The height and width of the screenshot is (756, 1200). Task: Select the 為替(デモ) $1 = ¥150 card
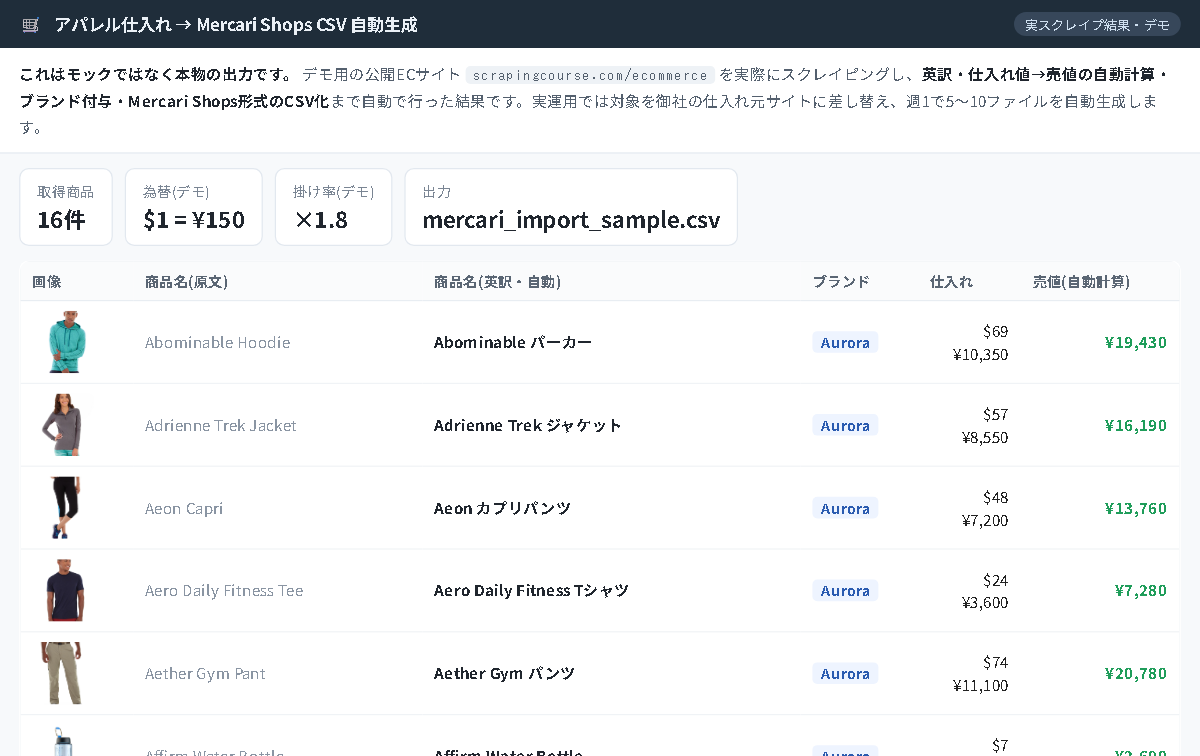(194, 207)
